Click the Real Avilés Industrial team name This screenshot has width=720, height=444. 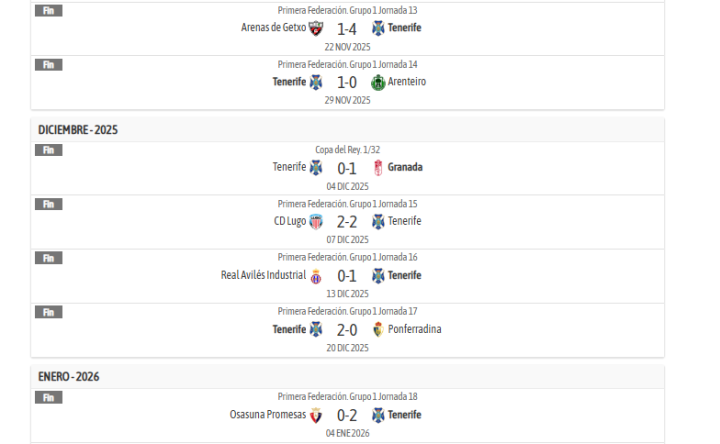coord(263,276)
